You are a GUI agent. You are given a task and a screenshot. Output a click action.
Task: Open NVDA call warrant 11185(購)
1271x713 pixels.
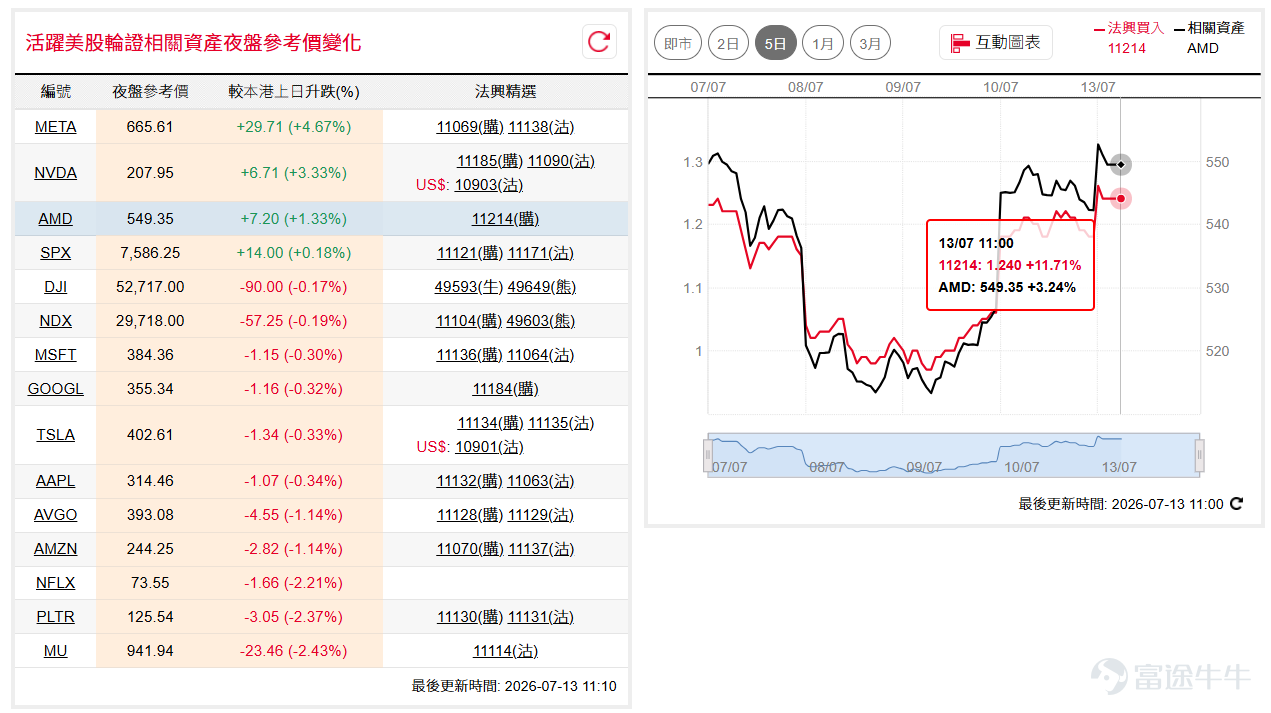click(490, 161)
